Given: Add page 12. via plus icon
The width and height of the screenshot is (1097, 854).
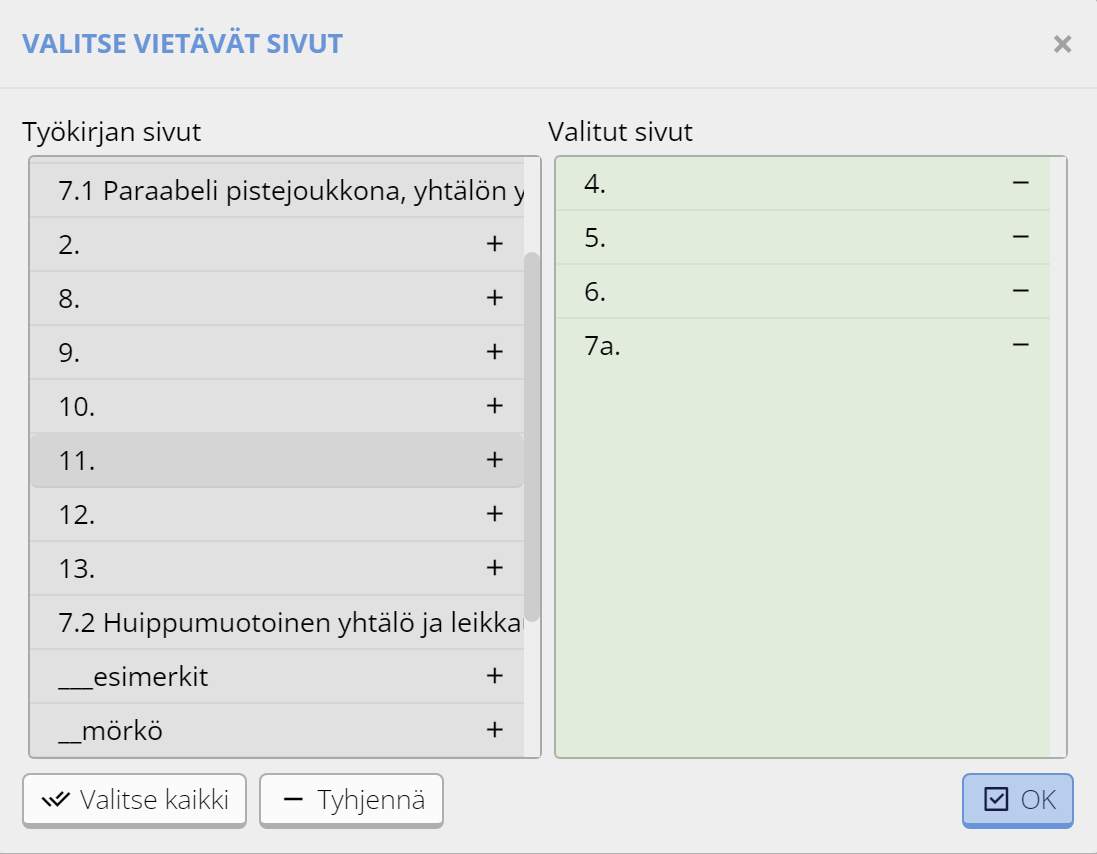Looking at the screenshot, I should (494, 514).
